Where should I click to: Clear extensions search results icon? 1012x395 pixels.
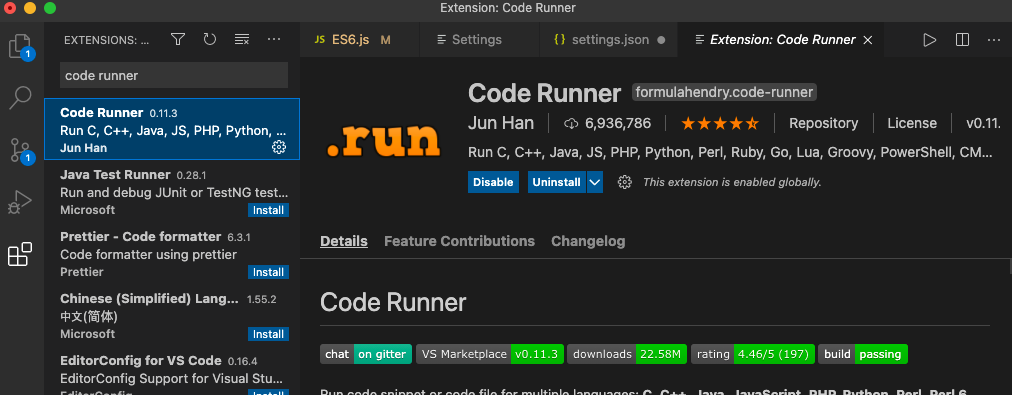[242, 39]
